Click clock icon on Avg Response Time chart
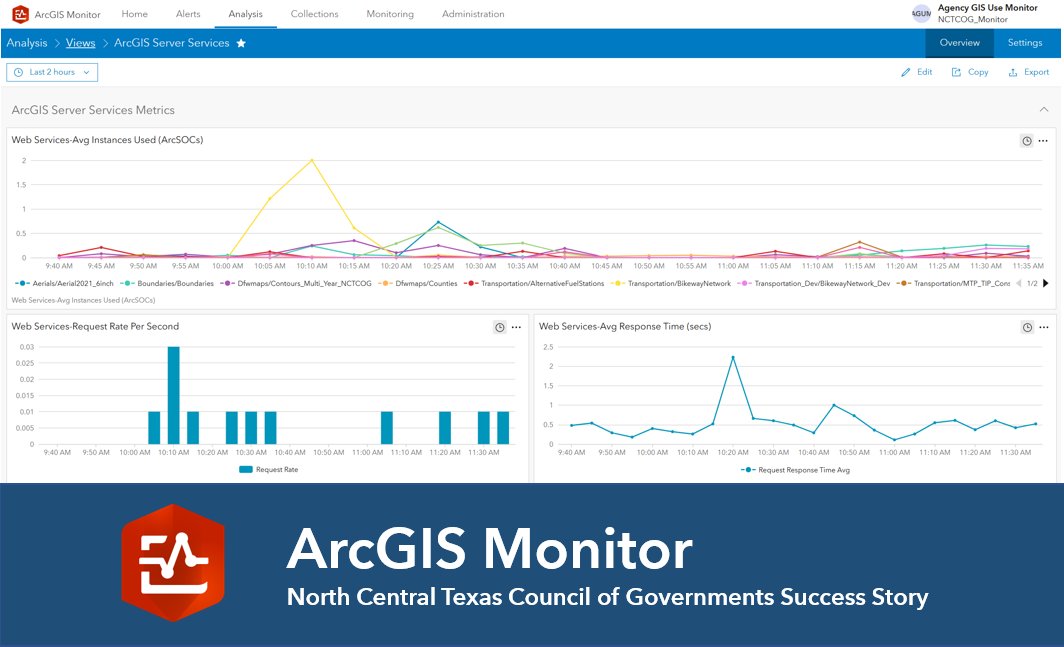Viewport: 1064px width, 647px height. click(x=1027, y=327)
